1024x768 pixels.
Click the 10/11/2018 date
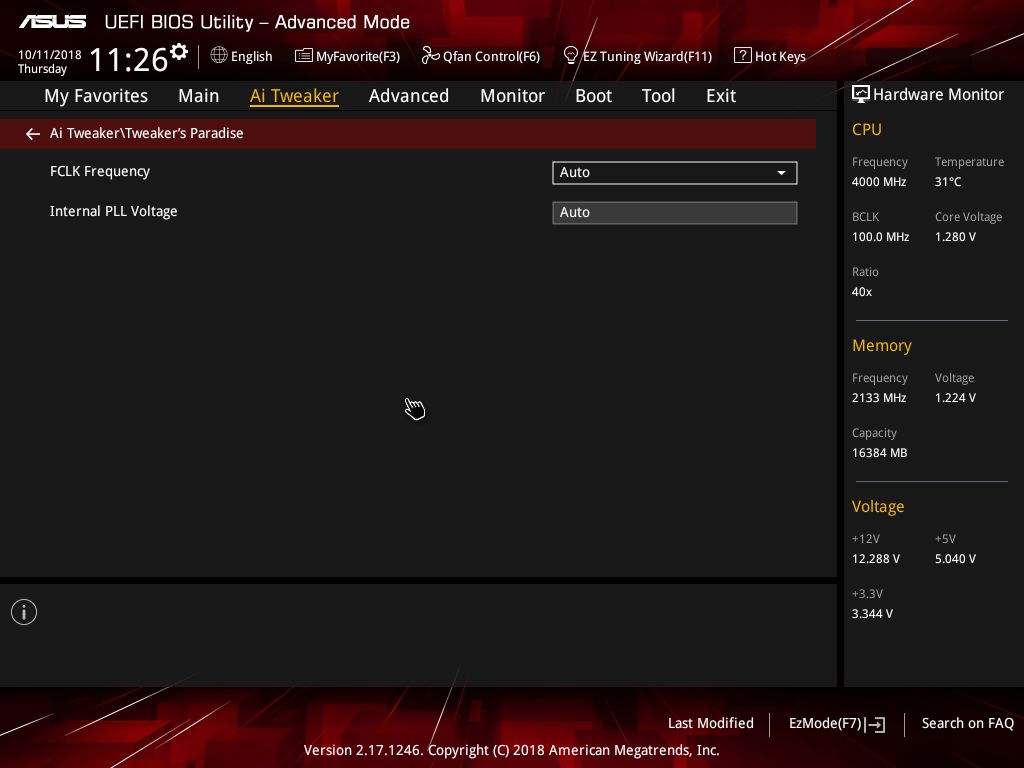pyautogui.click(x=50, y=55)
